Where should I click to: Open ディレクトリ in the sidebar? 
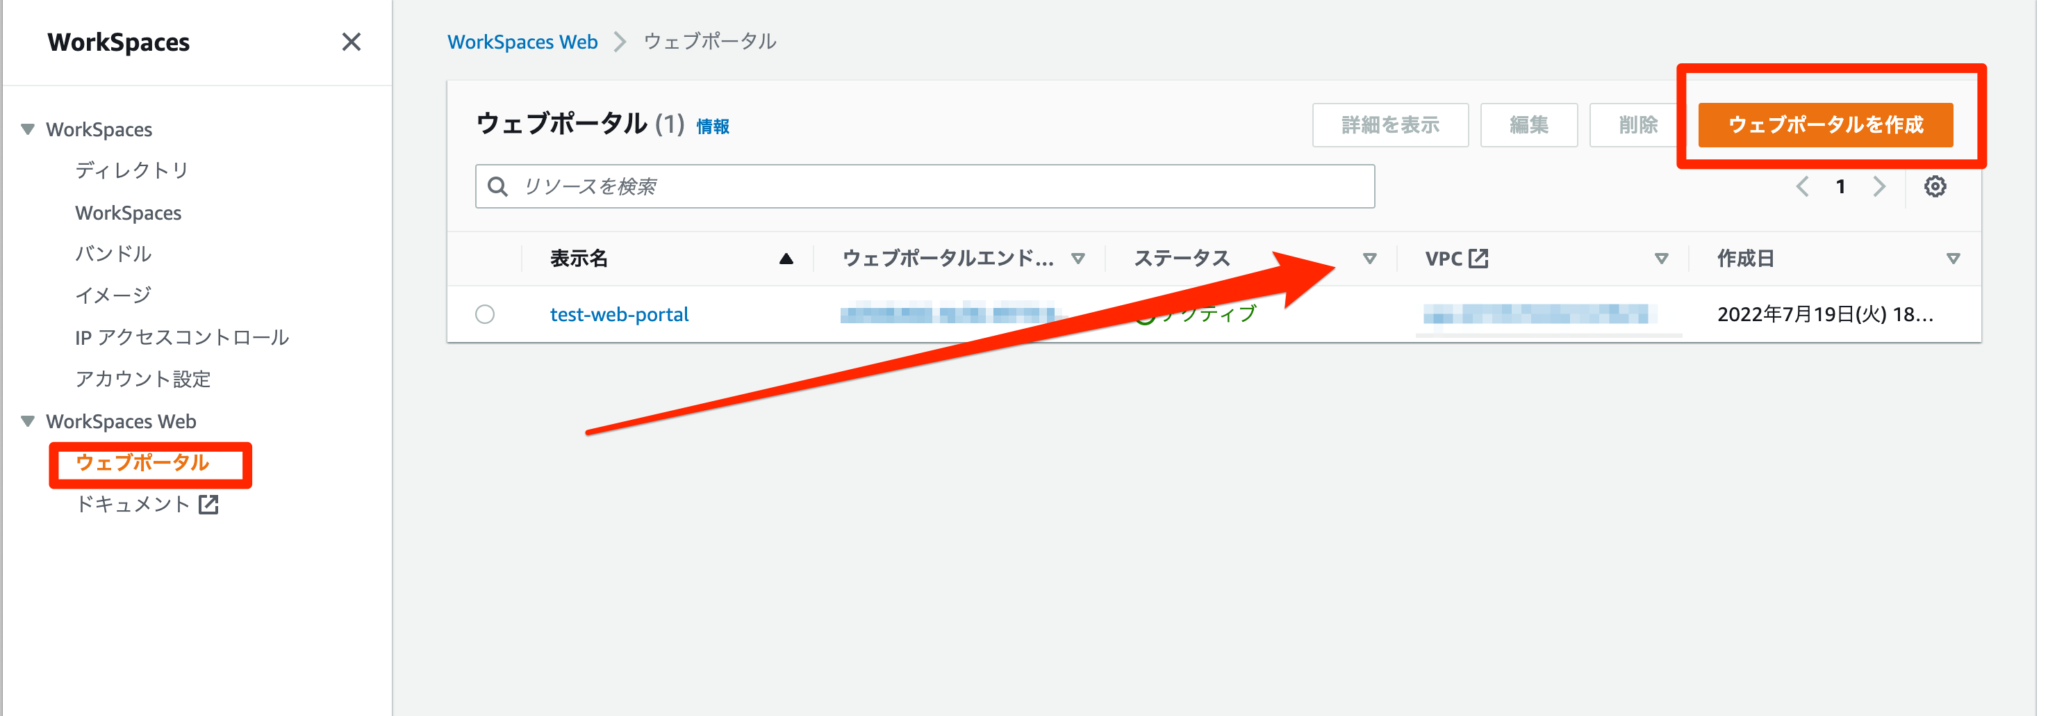tap(131, 171)
